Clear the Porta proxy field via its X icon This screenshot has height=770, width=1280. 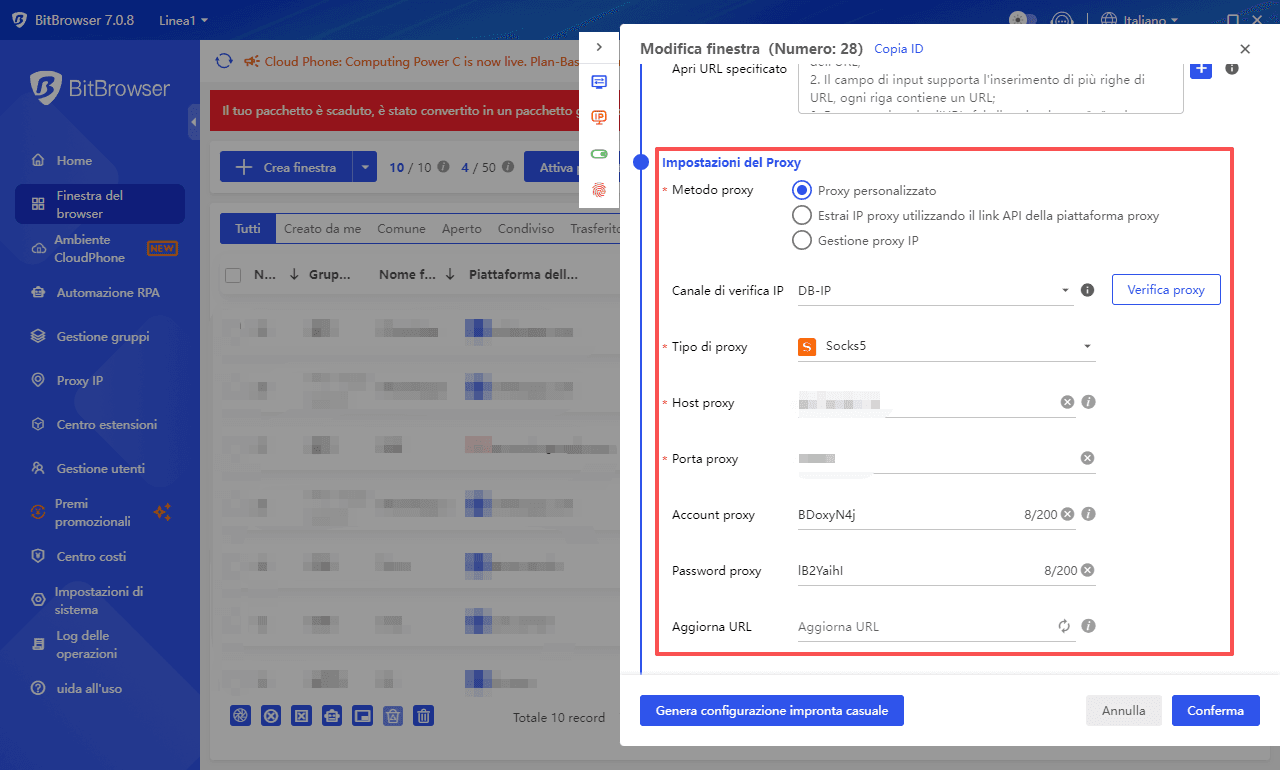coord(1087,457)
